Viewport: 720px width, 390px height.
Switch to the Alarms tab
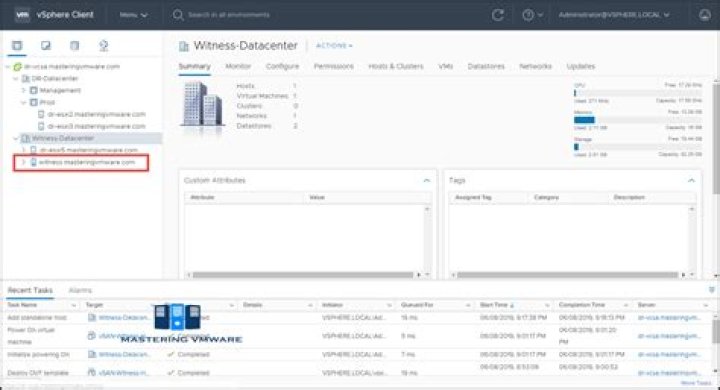(80, 290)
